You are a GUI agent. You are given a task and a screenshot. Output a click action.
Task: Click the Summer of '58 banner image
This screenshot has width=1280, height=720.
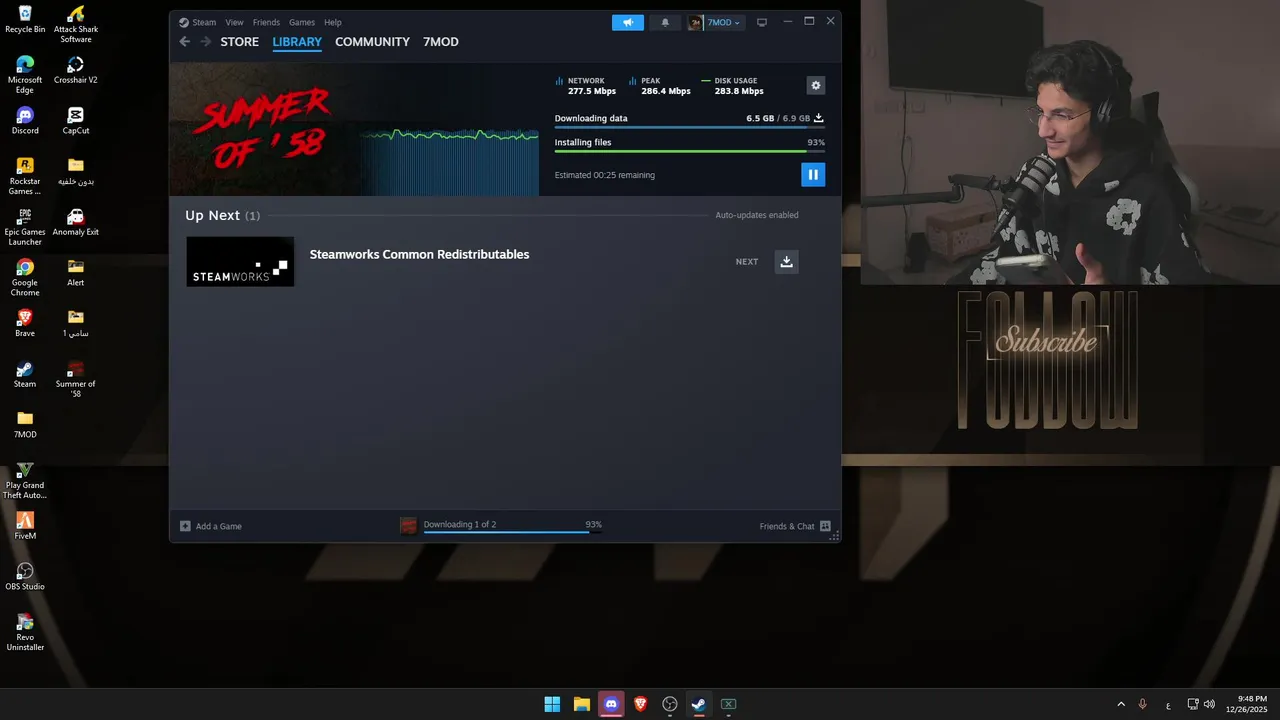click(354, 130)
